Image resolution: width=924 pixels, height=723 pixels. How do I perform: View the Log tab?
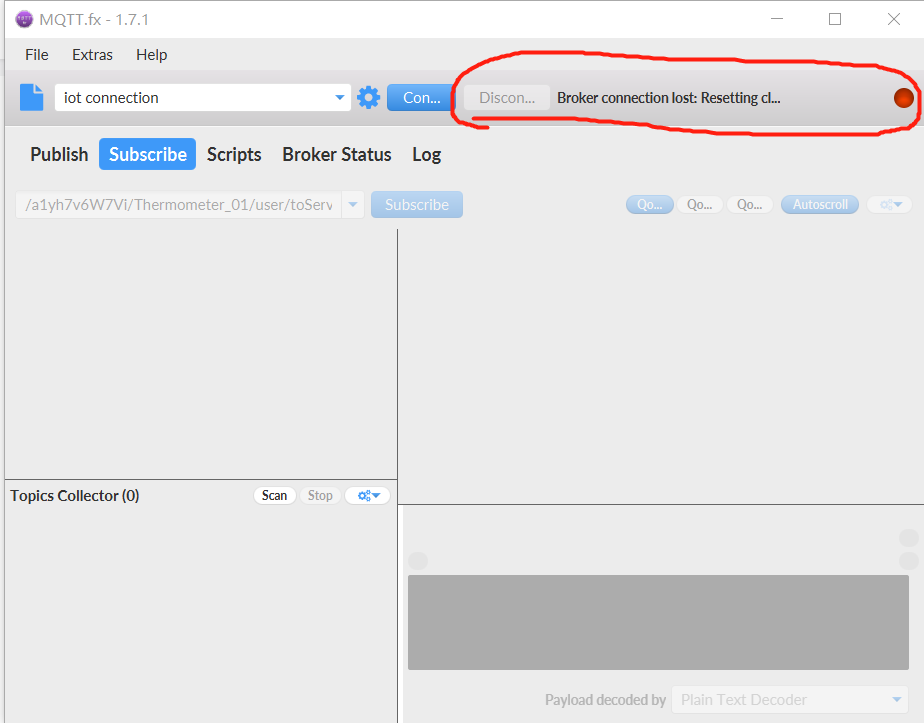427,154
